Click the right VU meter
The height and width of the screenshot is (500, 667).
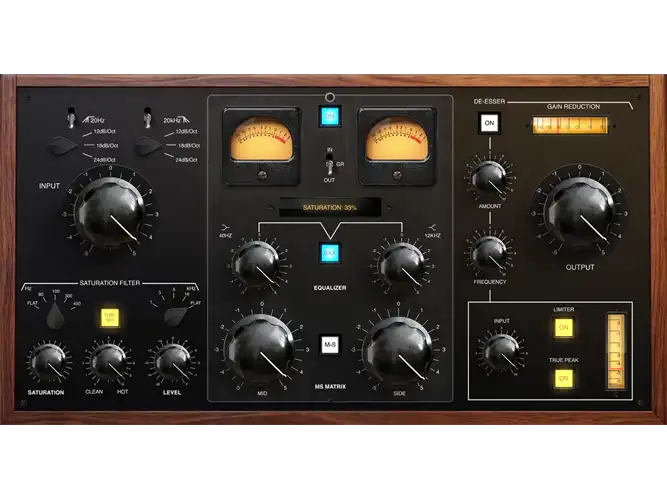(x=396, y=146)
